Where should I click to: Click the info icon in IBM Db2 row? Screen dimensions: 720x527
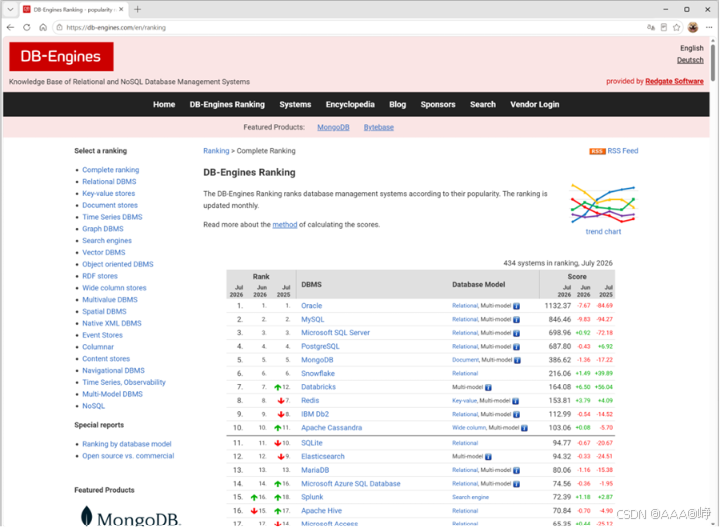click(x=517, y=415)
